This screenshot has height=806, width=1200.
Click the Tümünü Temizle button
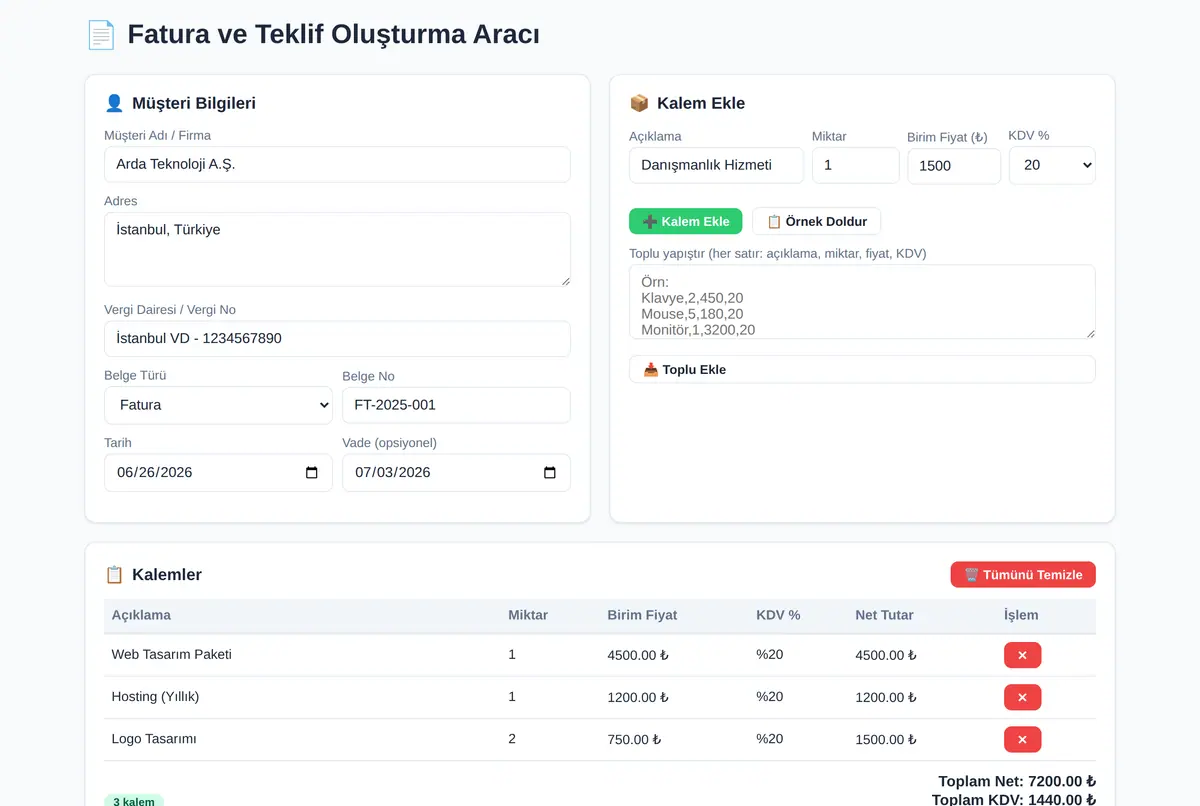(1023, 574)
